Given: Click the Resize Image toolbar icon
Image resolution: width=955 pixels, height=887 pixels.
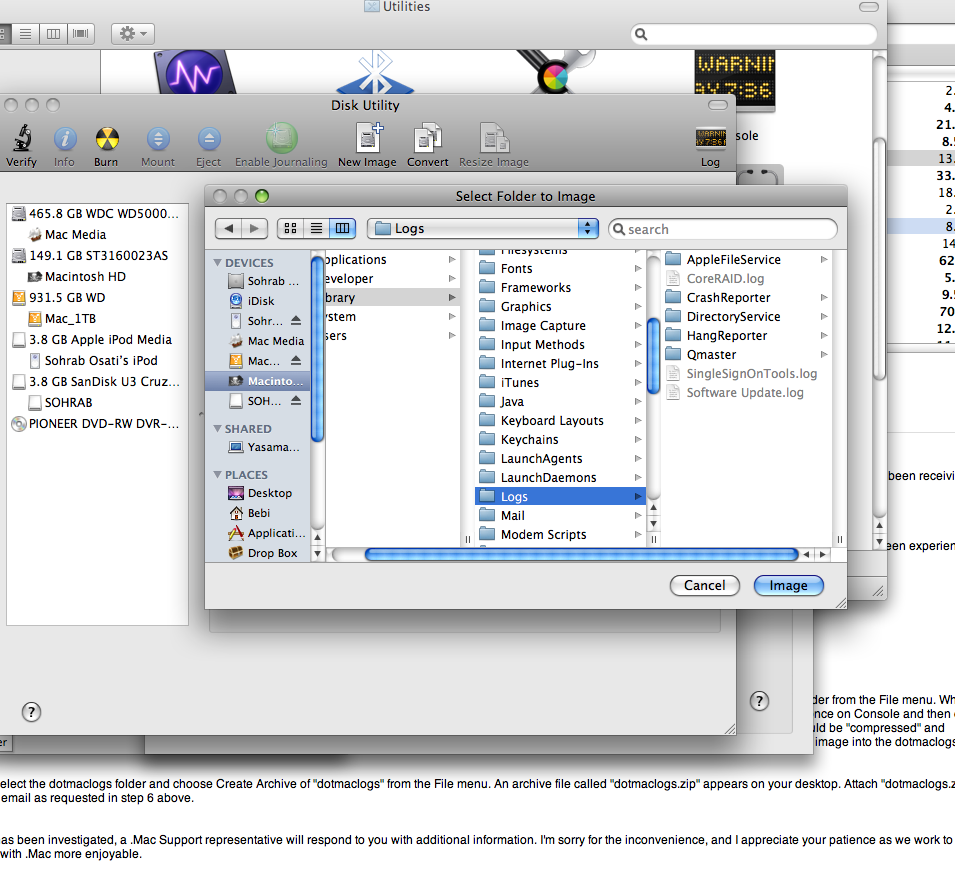Looking at the screenshot, I should point(493,138).
